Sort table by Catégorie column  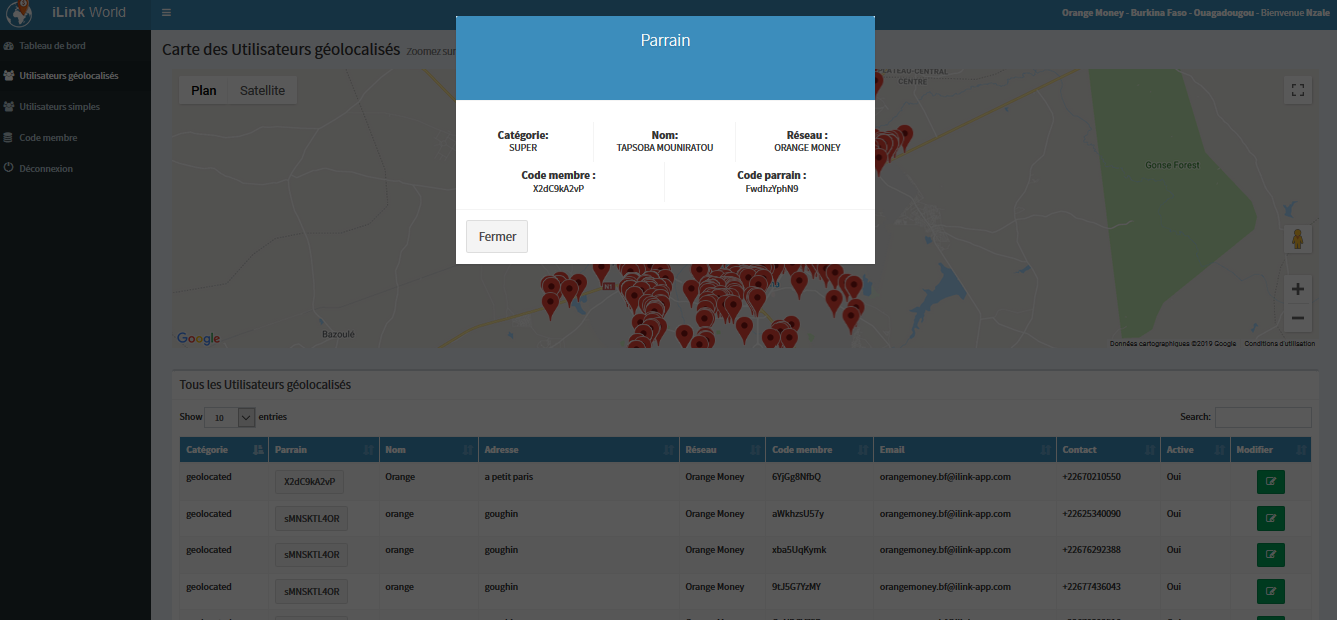(x=223, y=450)
